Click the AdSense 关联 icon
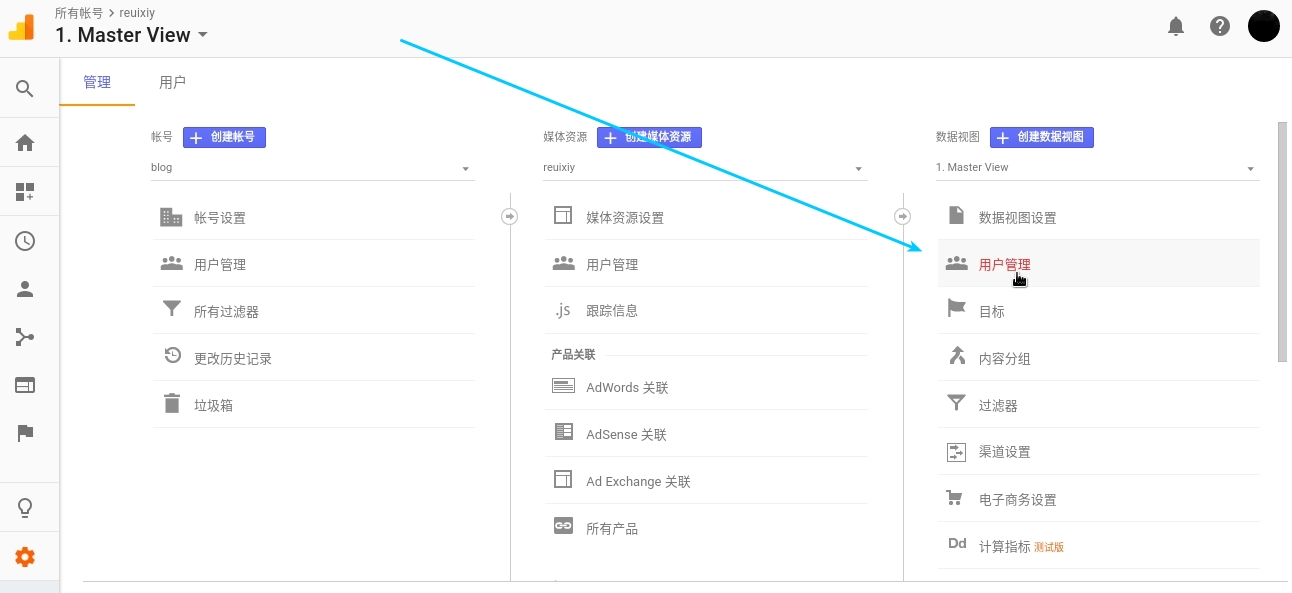1292x593 pixels. pyautogui.click(x=563, y=433)
